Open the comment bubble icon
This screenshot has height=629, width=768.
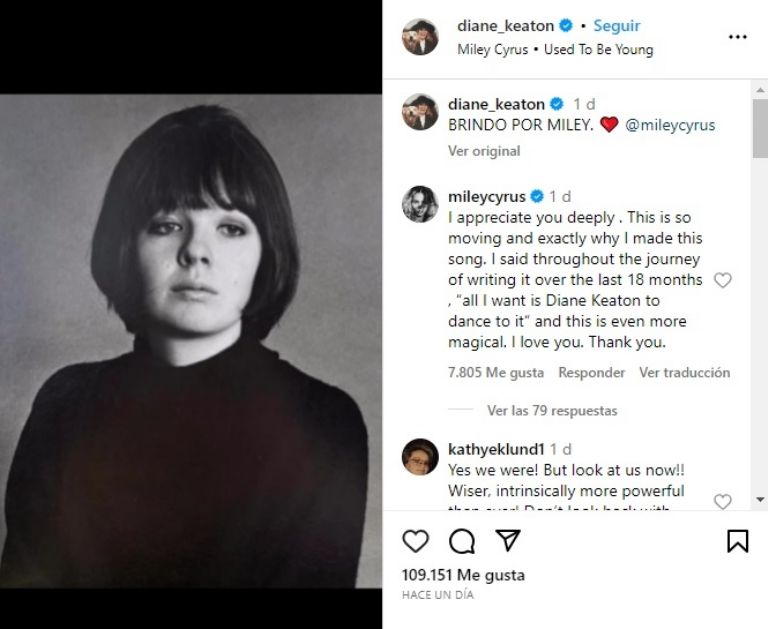462,541
